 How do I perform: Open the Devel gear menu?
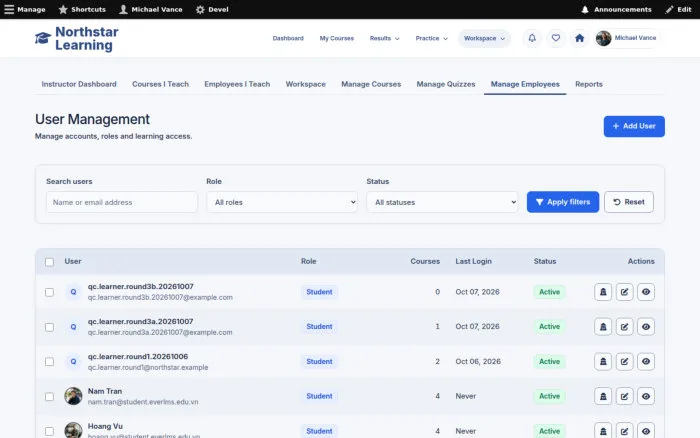212,9
